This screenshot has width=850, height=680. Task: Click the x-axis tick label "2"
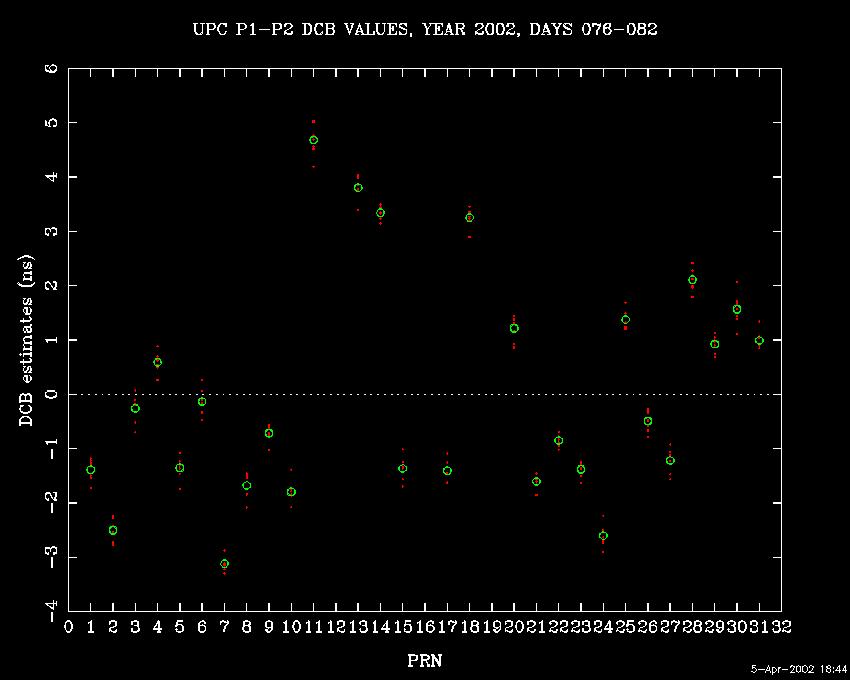click(x=113, y=627)
